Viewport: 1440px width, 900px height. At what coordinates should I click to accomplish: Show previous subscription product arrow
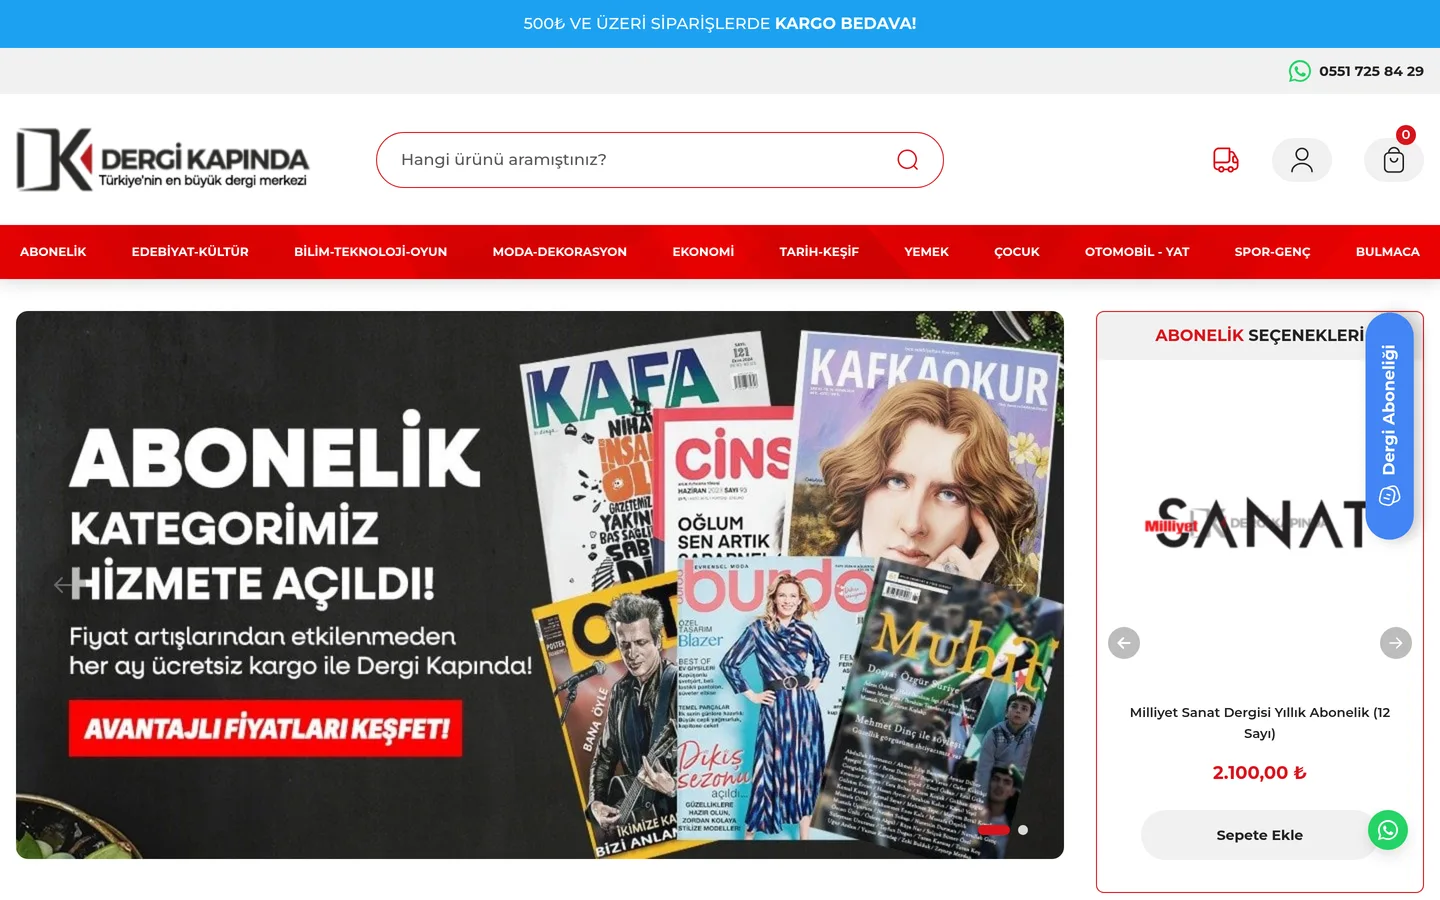(x=1124, y=643)
